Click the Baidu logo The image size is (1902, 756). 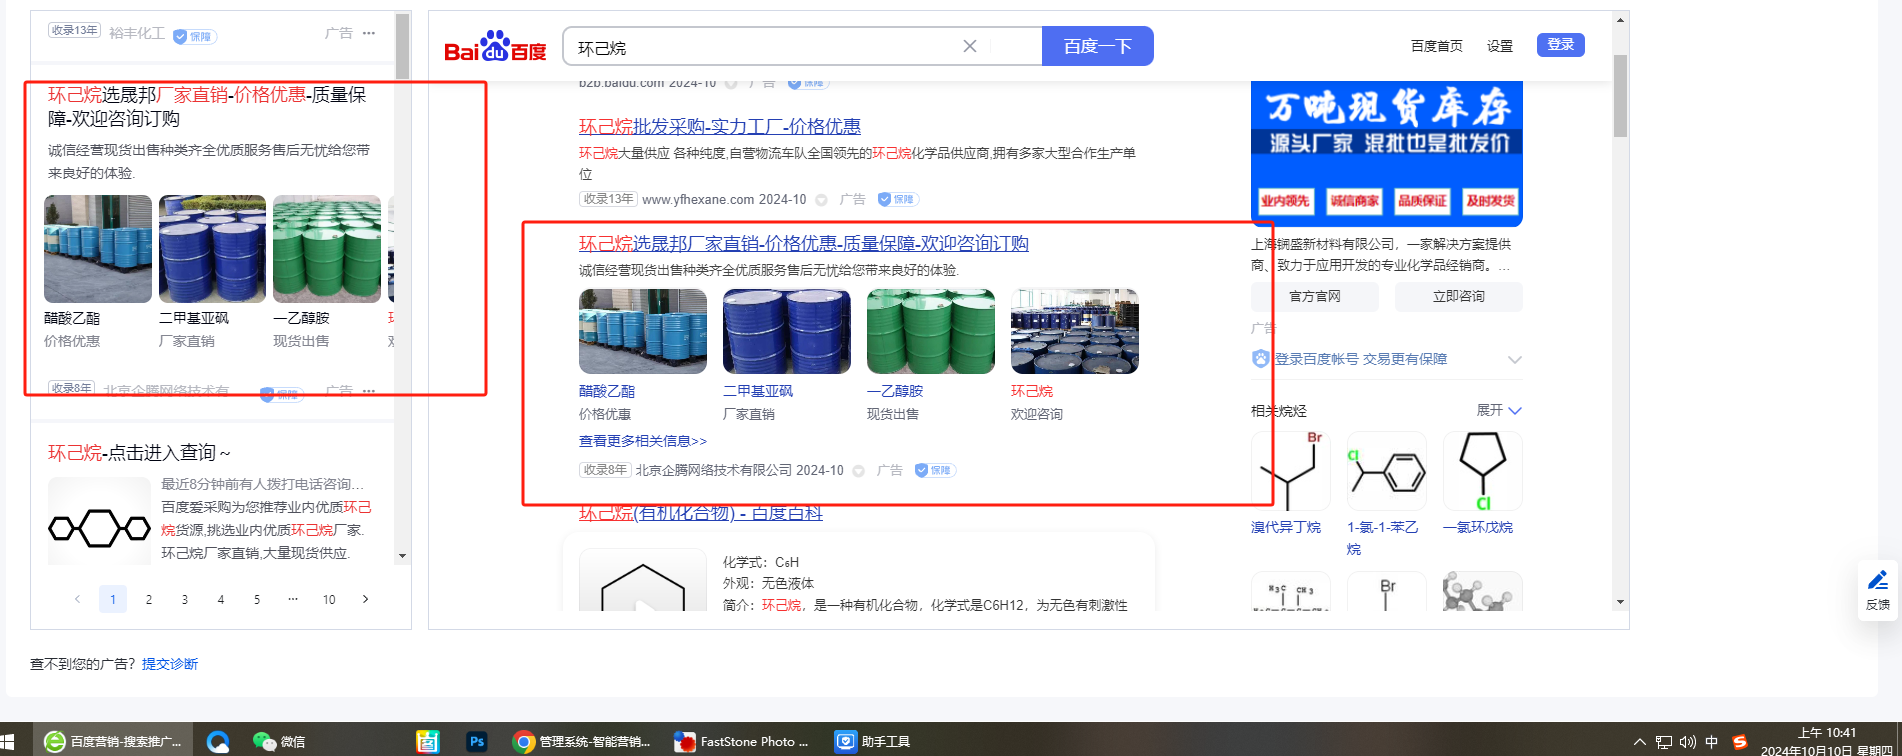click(495, 47)
